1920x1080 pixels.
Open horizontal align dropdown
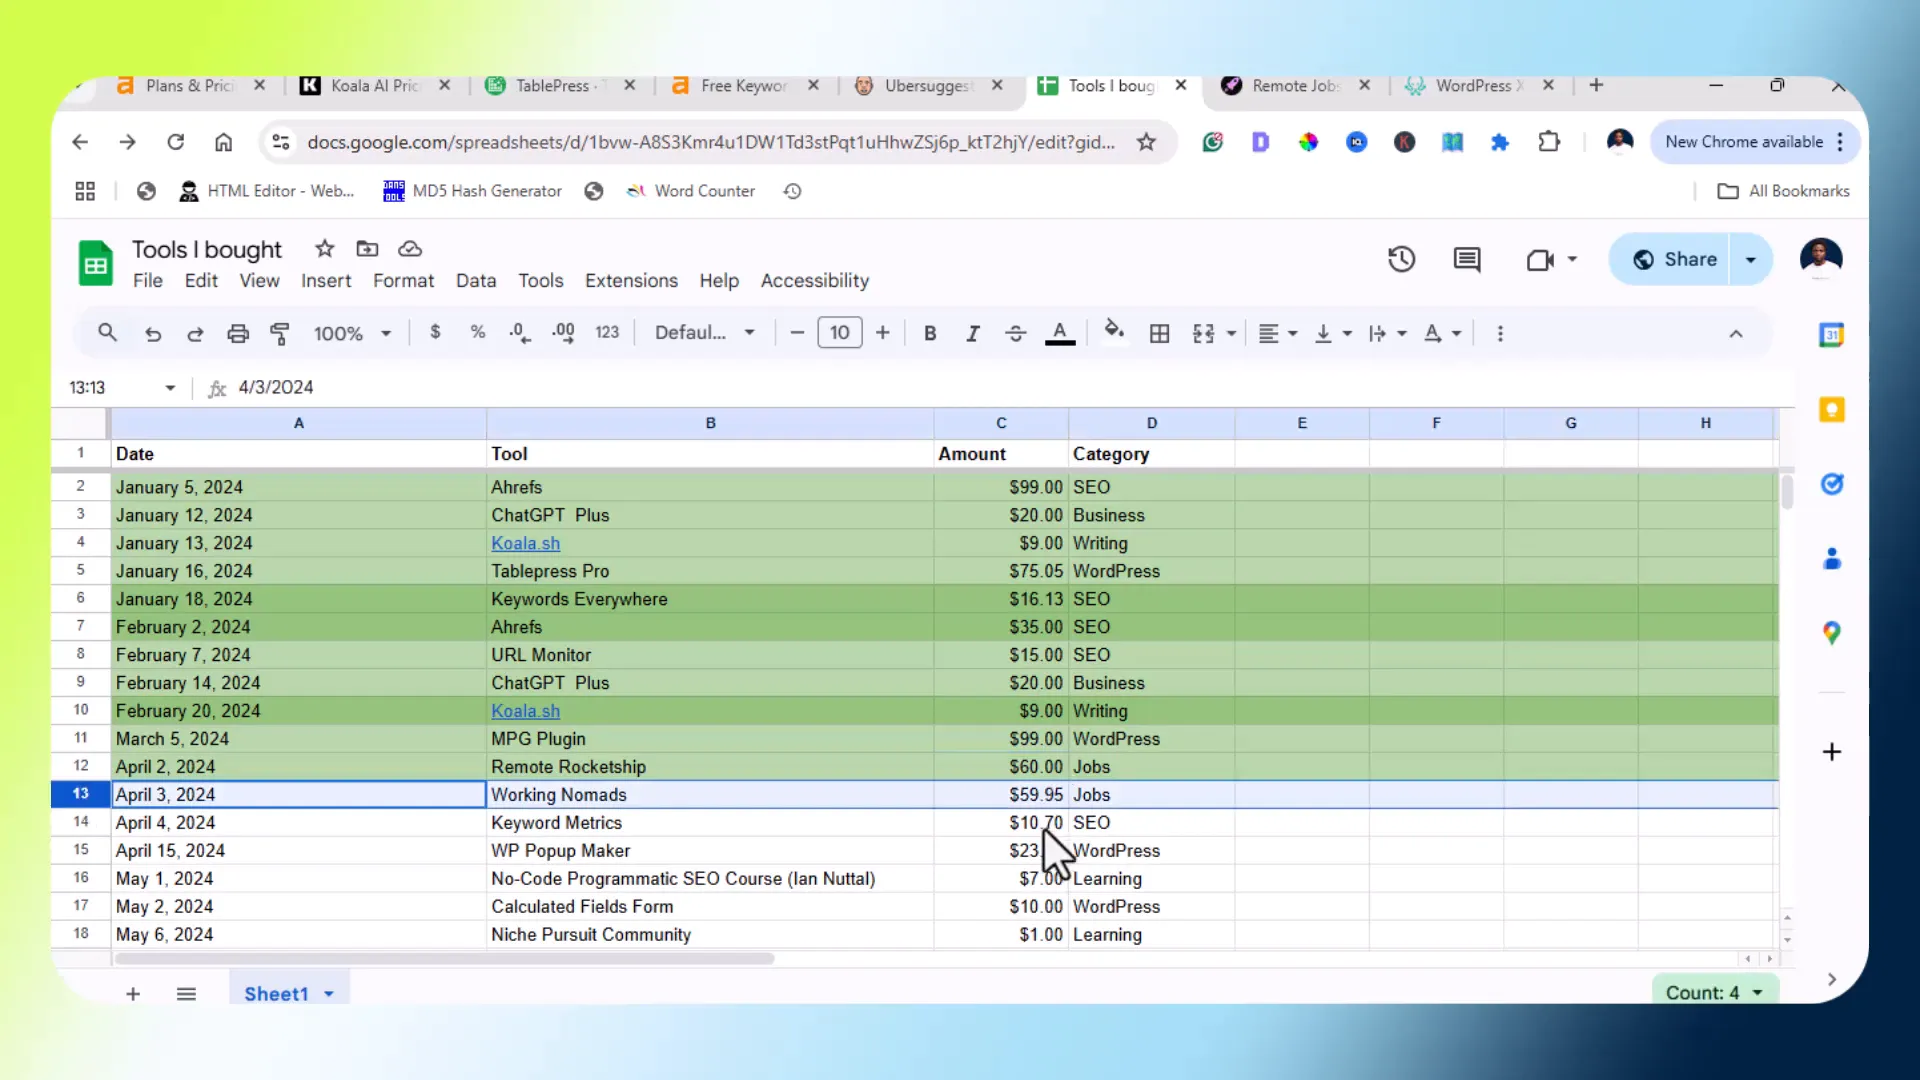pyautogui.click(x=1278, y=334)
